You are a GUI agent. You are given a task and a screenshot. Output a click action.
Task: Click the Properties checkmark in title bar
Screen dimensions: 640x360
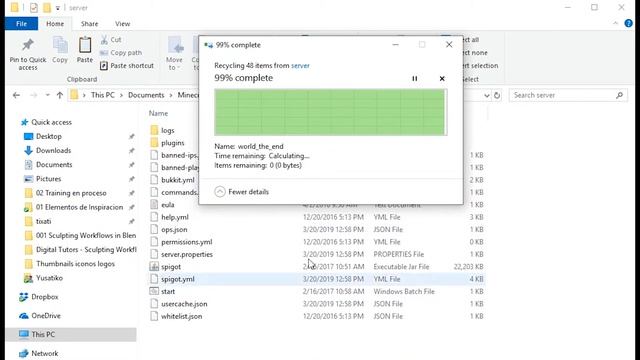click(x=34, y=7)
